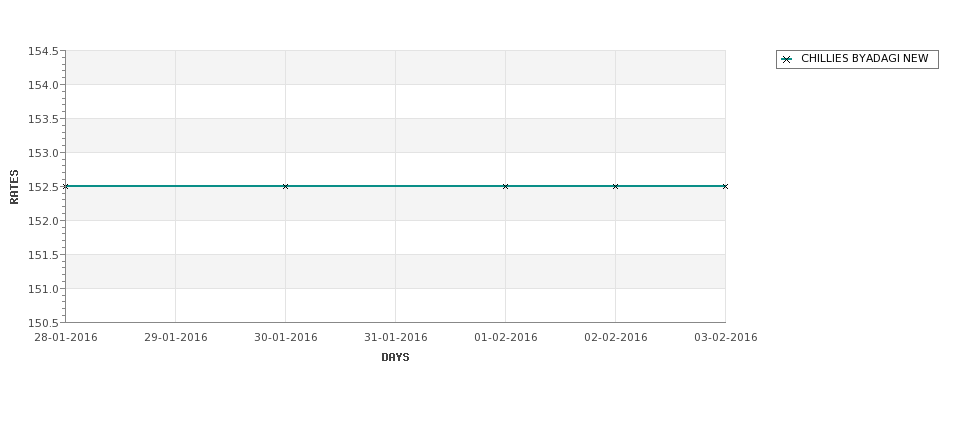
Task: Click the 152.5 value on y-axis
Action: coord(43,187)
